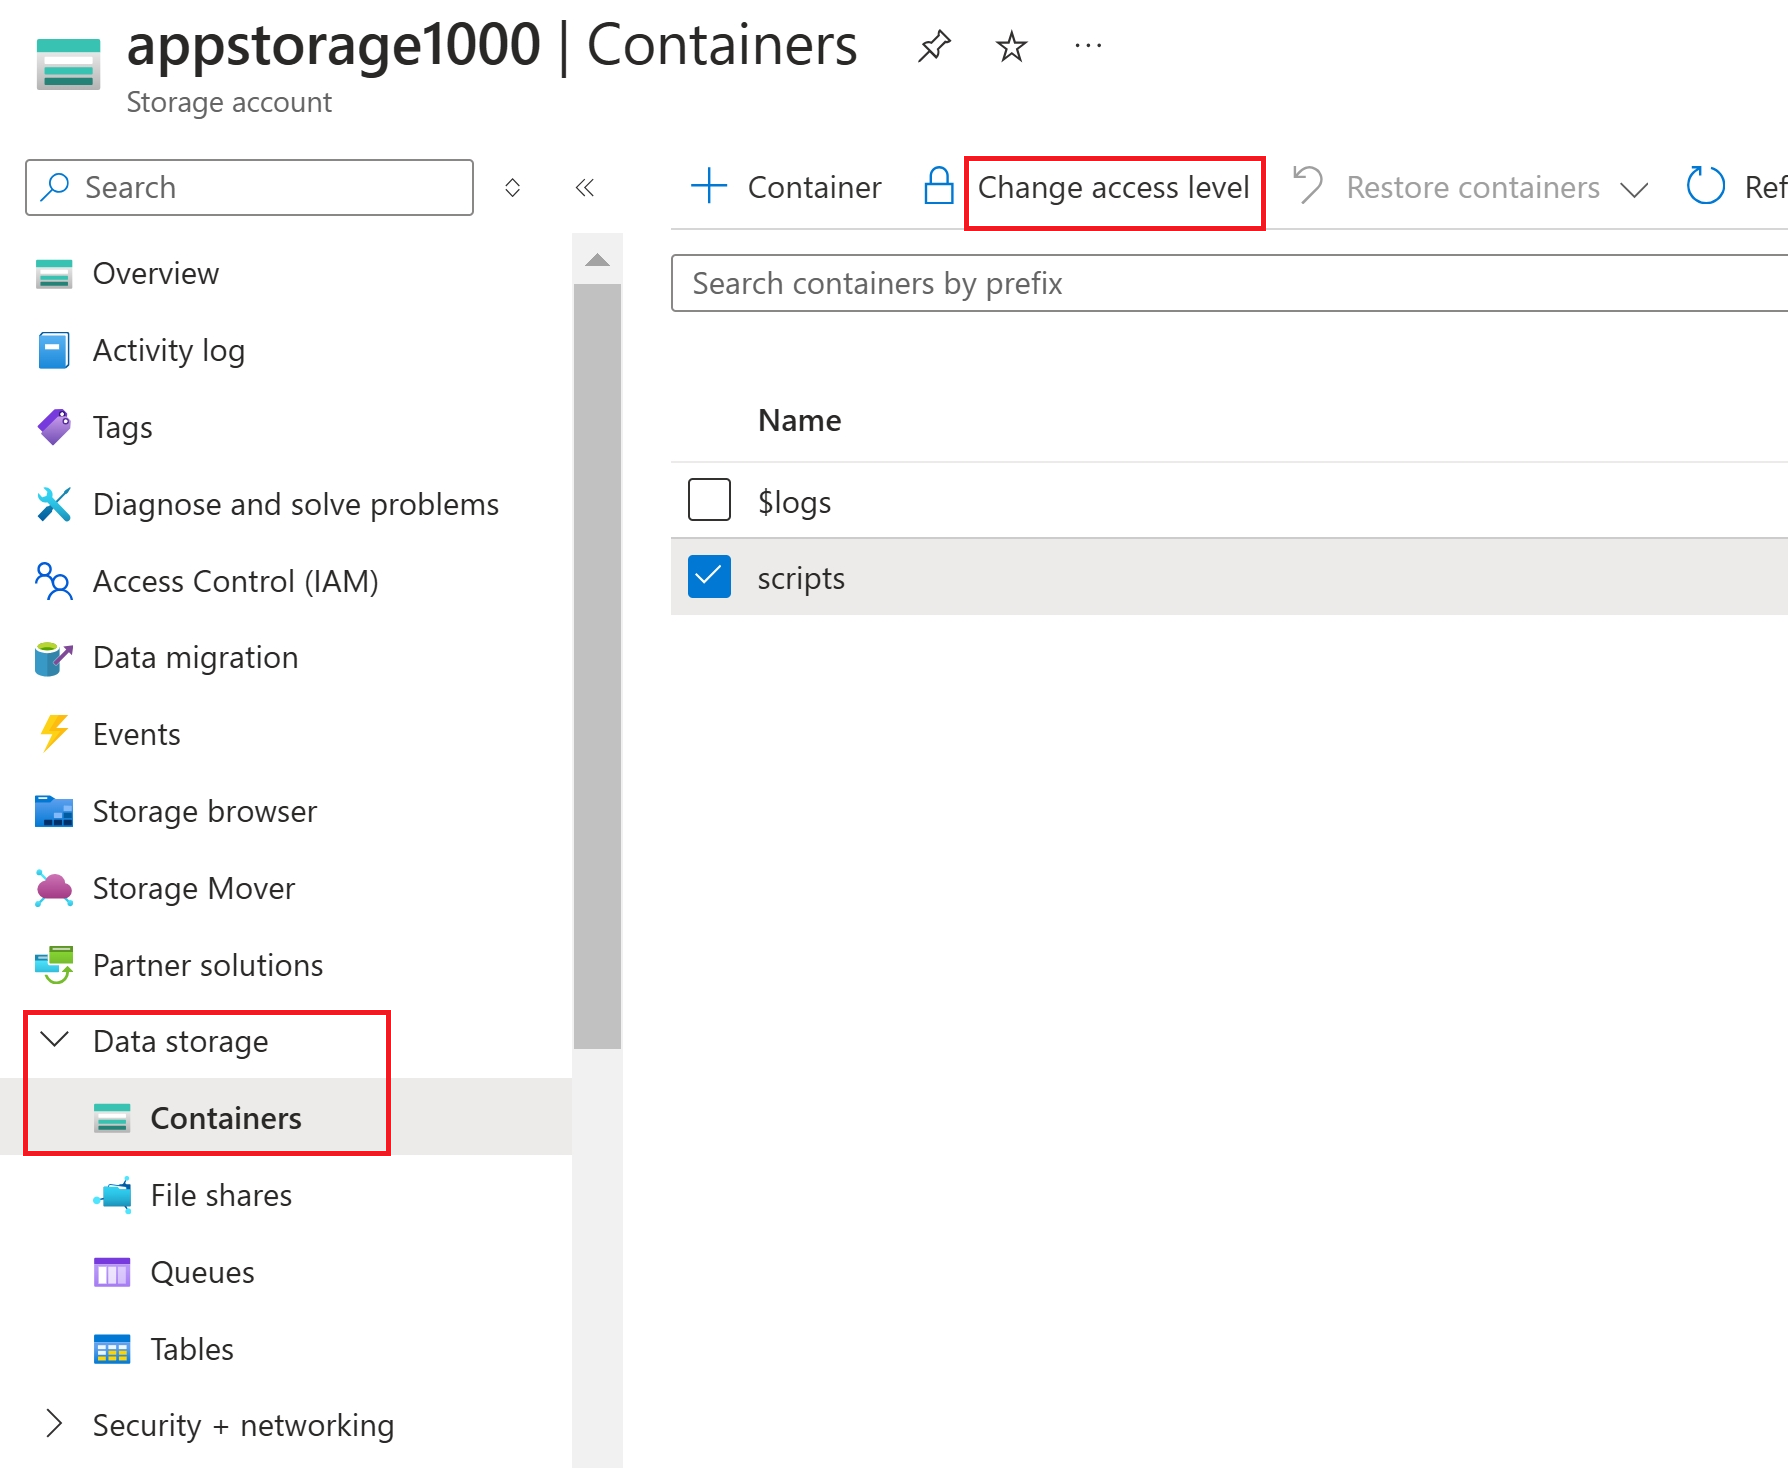Open the $logs container link

[x=795, y=501]
